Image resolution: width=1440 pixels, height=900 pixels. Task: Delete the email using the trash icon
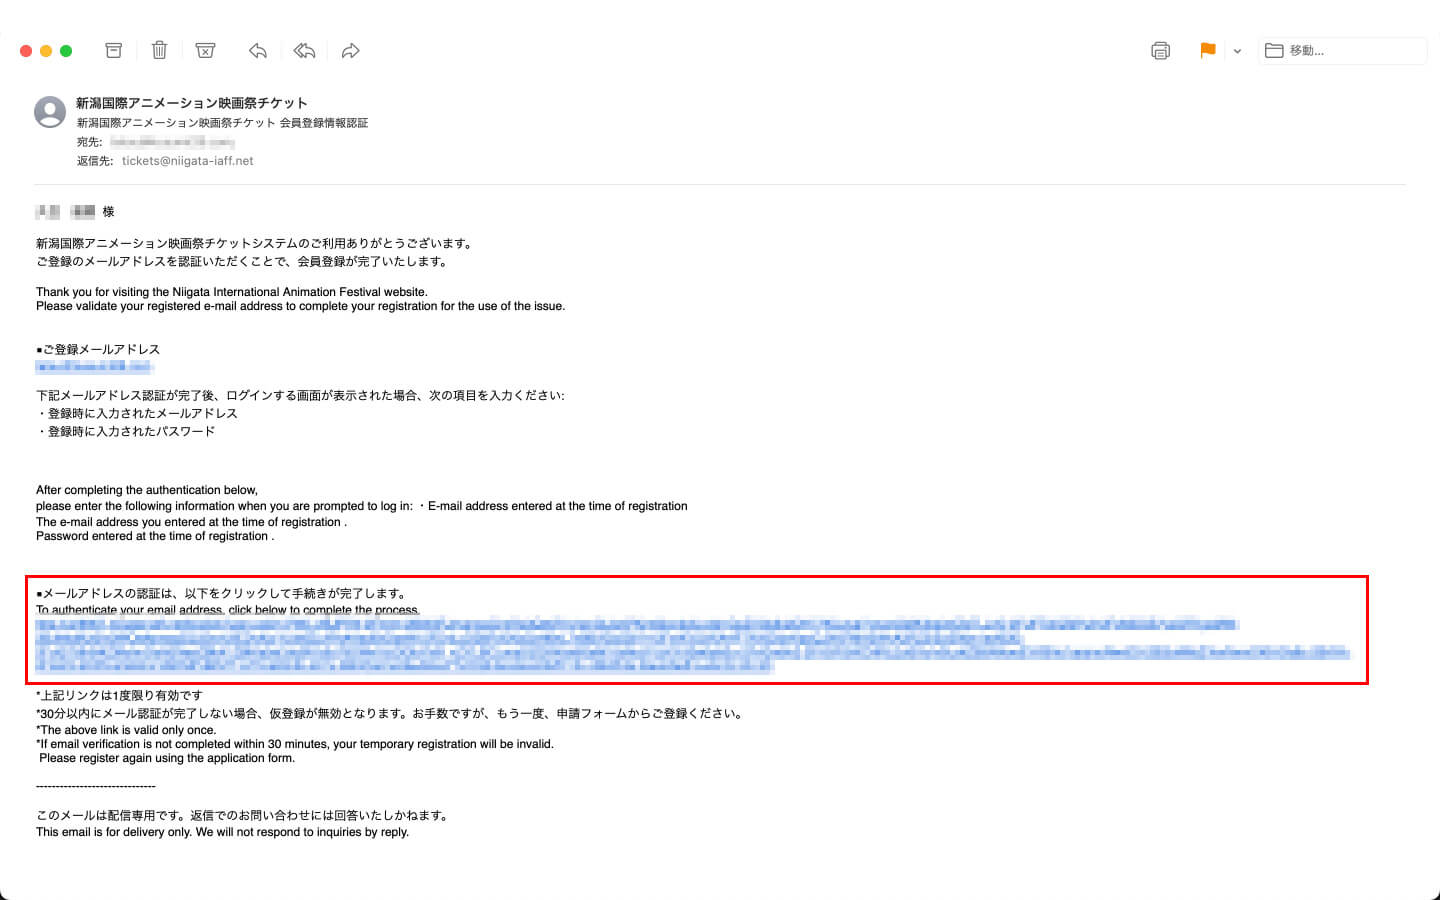pyautogui.click(x=159, y=51)
